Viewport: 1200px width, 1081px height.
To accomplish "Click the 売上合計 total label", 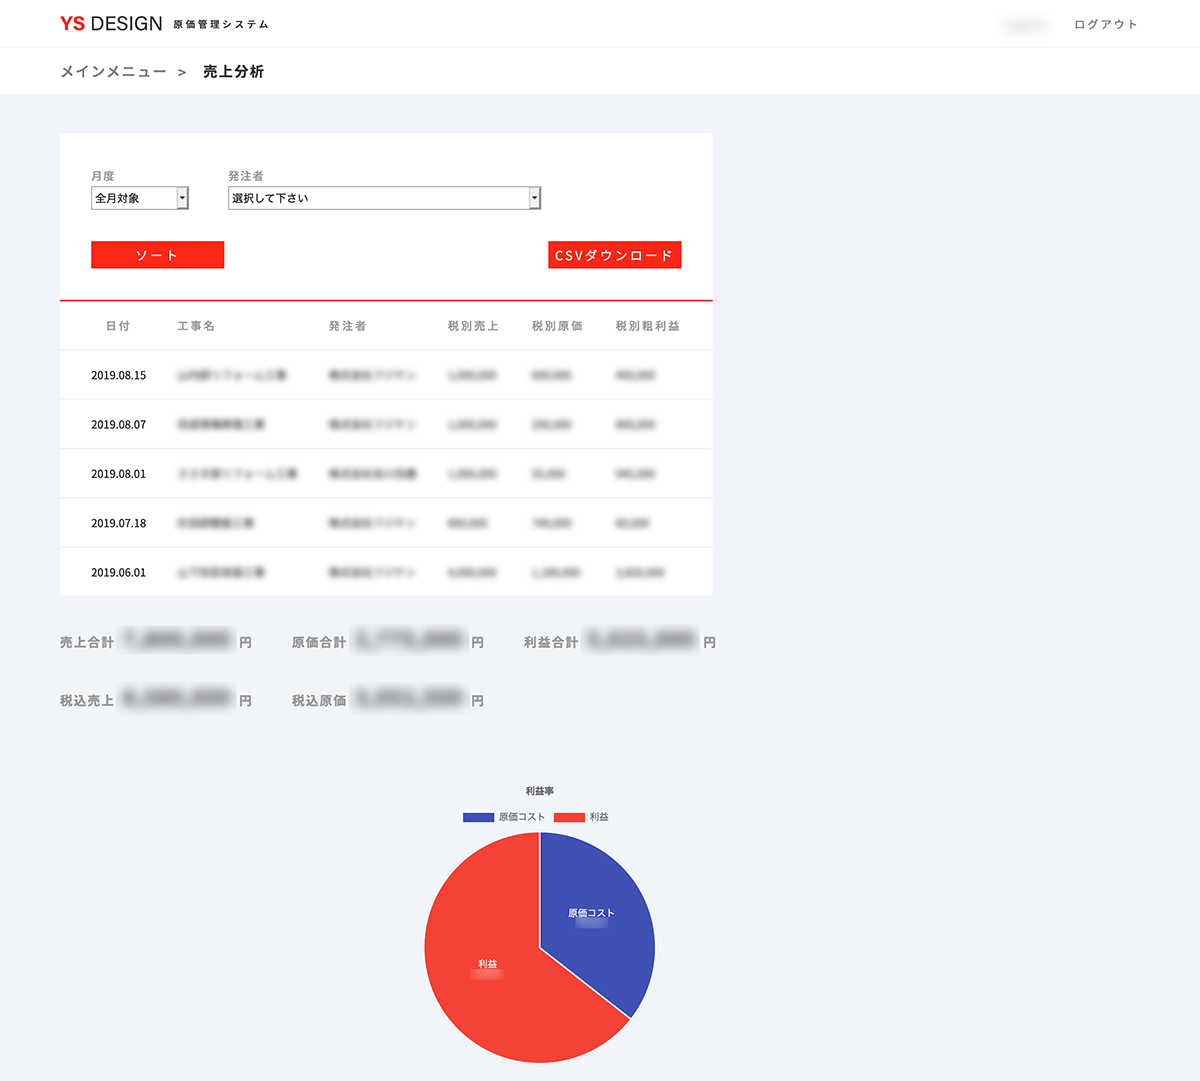I will (x=87, y=642).
